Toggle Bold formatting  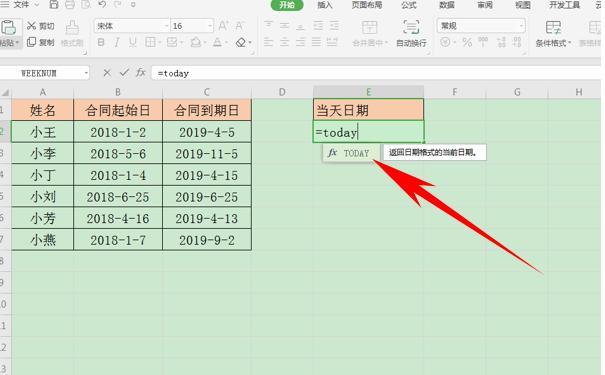coord(101,42)
